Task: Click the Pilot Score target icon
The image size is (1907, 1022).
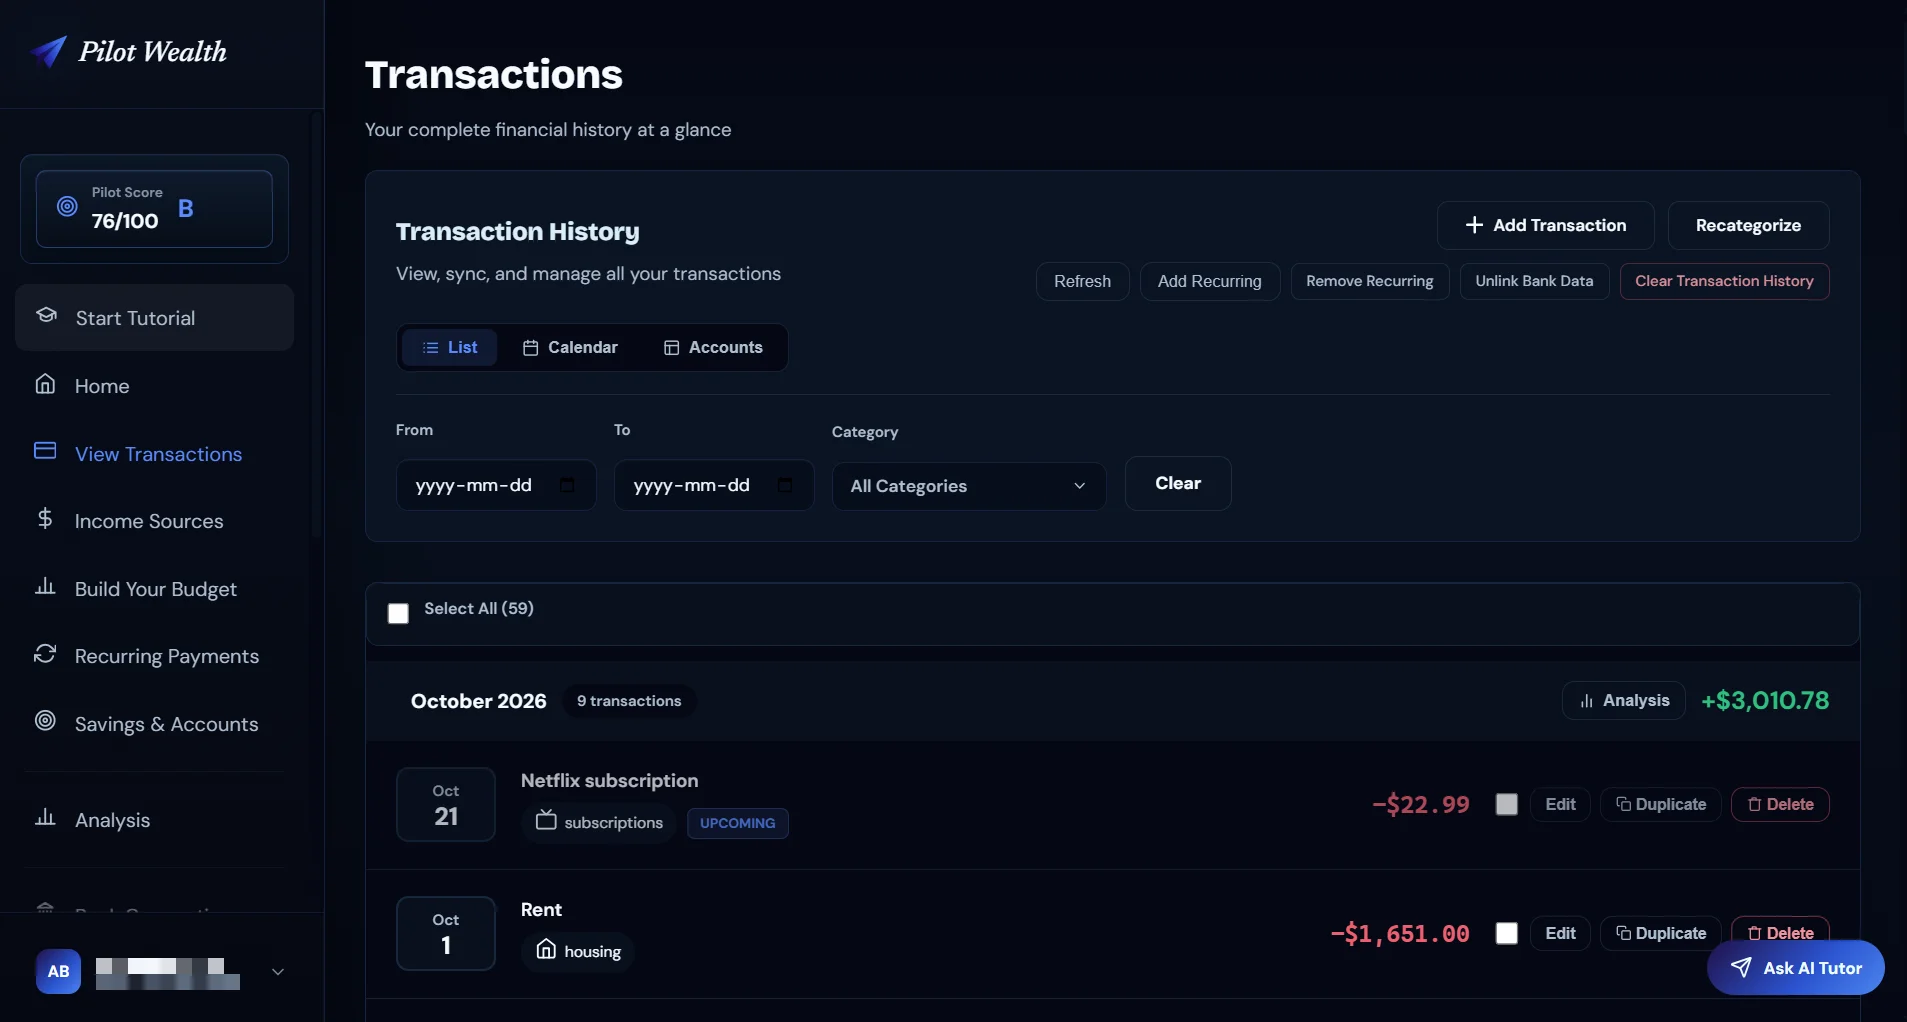Action: pos(67,206)
